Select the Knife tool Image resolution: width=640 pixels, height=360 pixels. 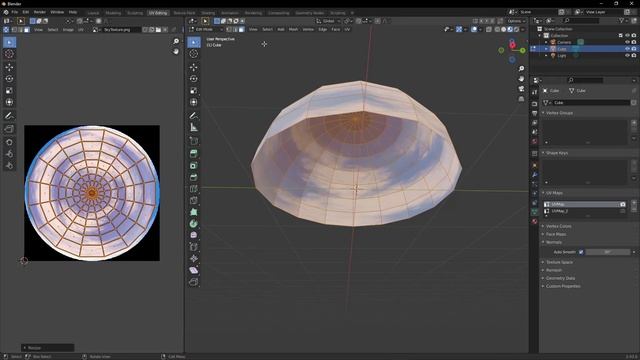tap(194, 200)
